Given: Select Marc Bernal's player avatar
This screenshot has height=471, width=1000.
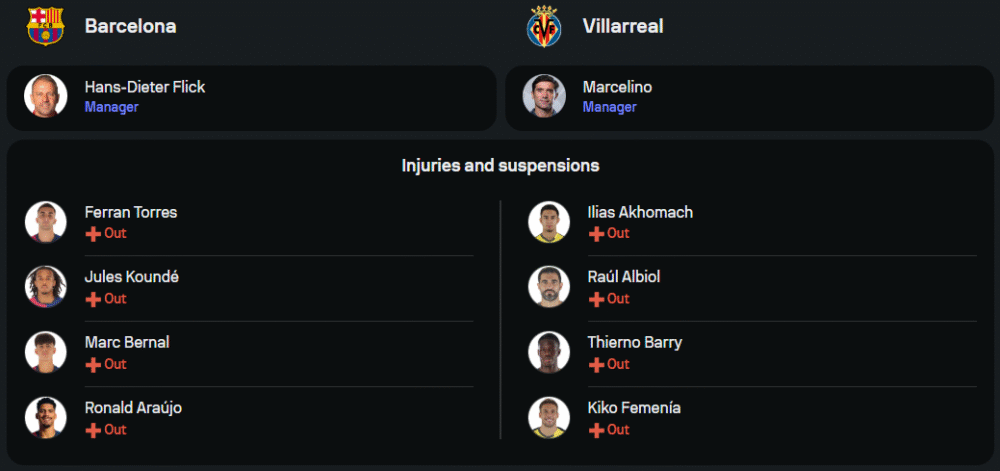Looking at the screenshot, I should pyautogui.click(x=45, y=352).
